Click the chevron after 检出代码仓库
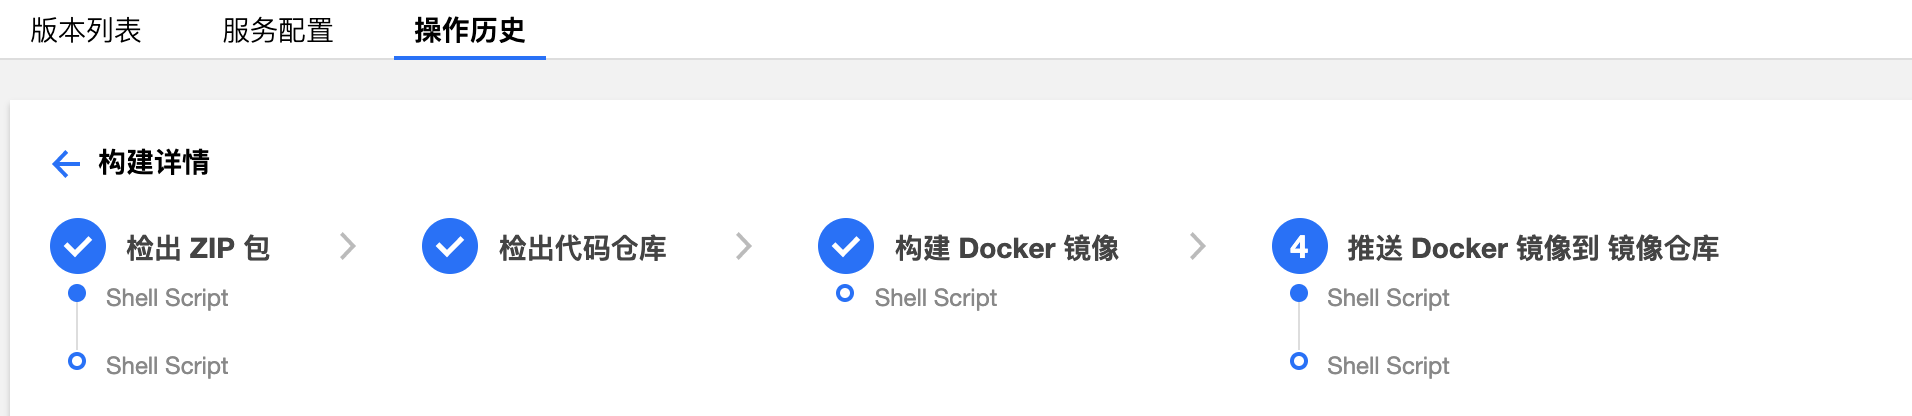 pyautogui.click(x=743, y=246)
